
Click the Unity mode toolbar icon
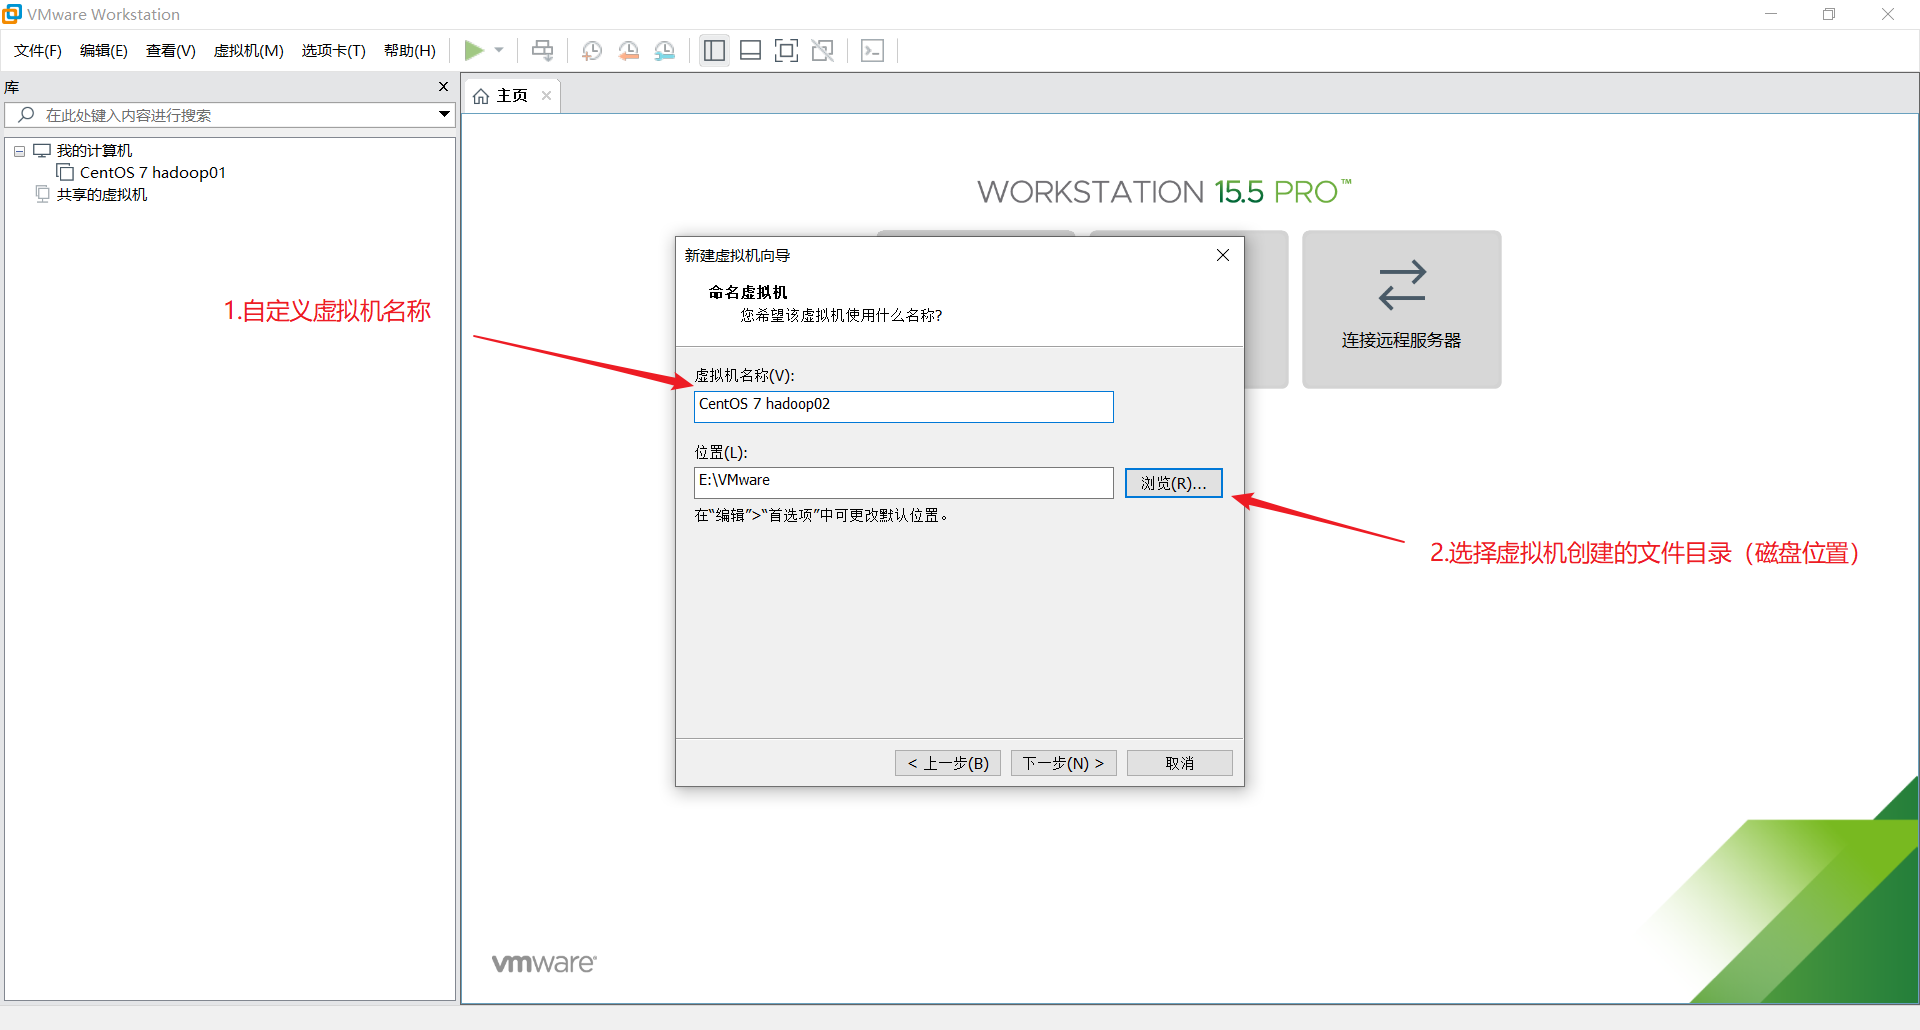point(823,50)
